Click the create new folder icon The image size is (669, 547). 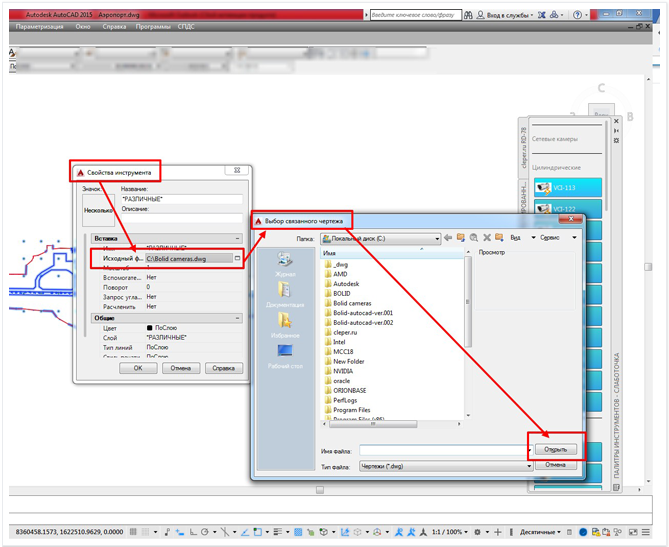click(499, 238)
